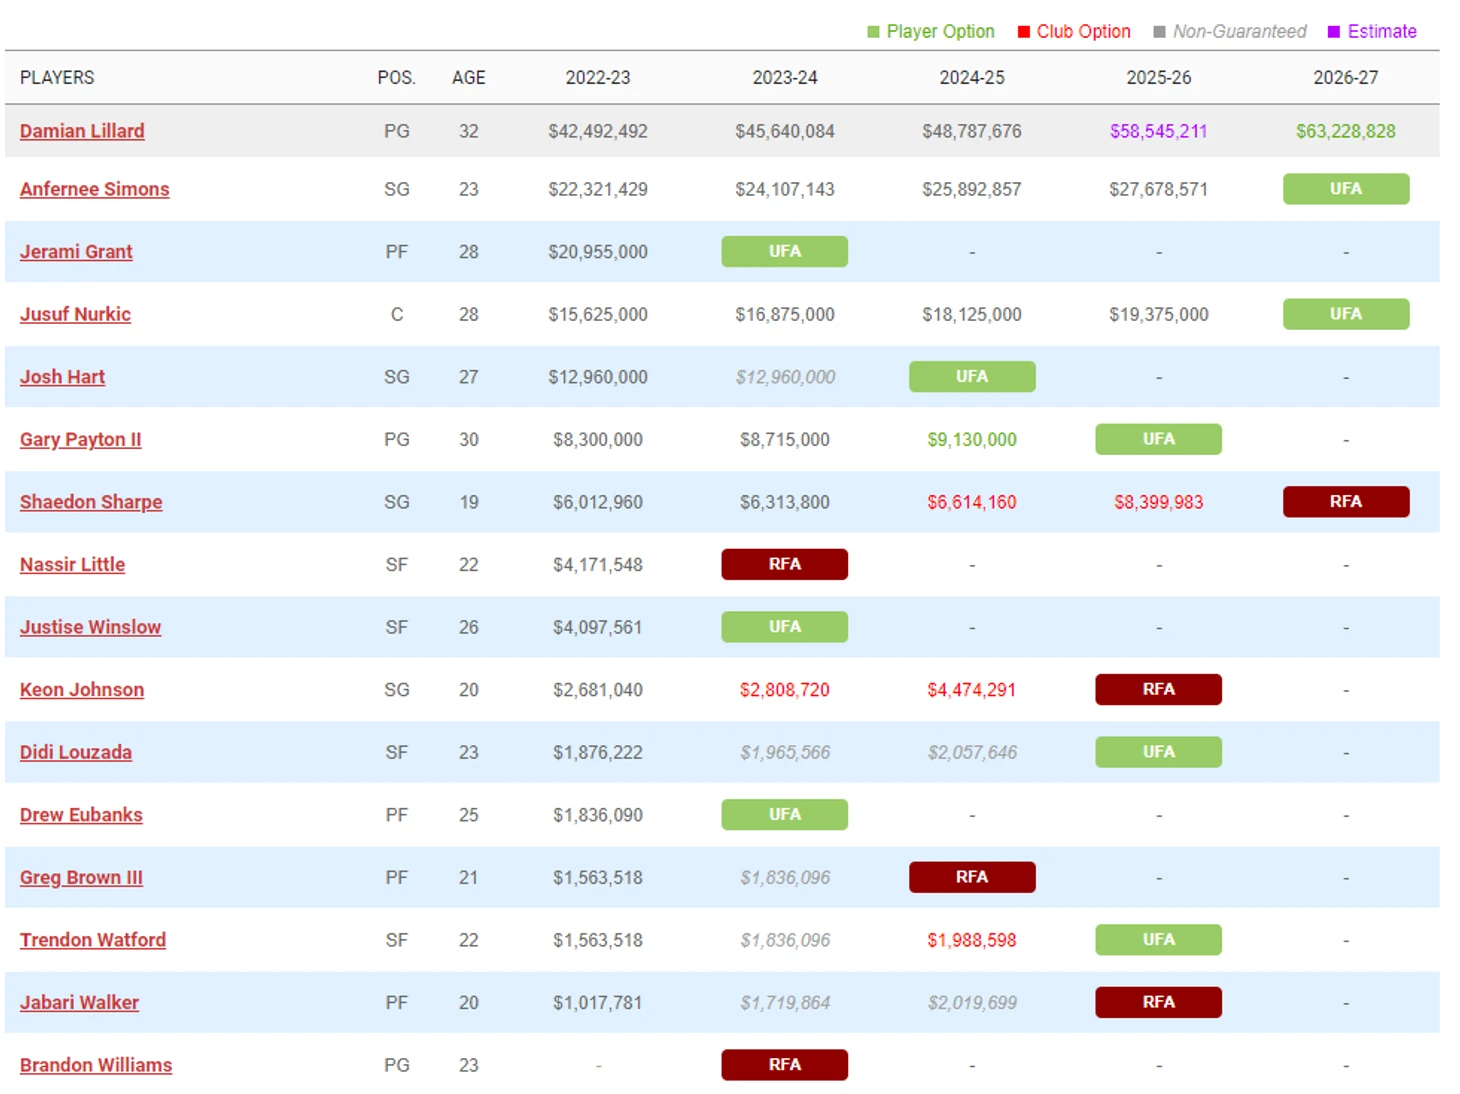Click Jusuf Nurkic's 2026-27 UFA badge
Screen dimensions: 1460x1094
click(1346, 314)
